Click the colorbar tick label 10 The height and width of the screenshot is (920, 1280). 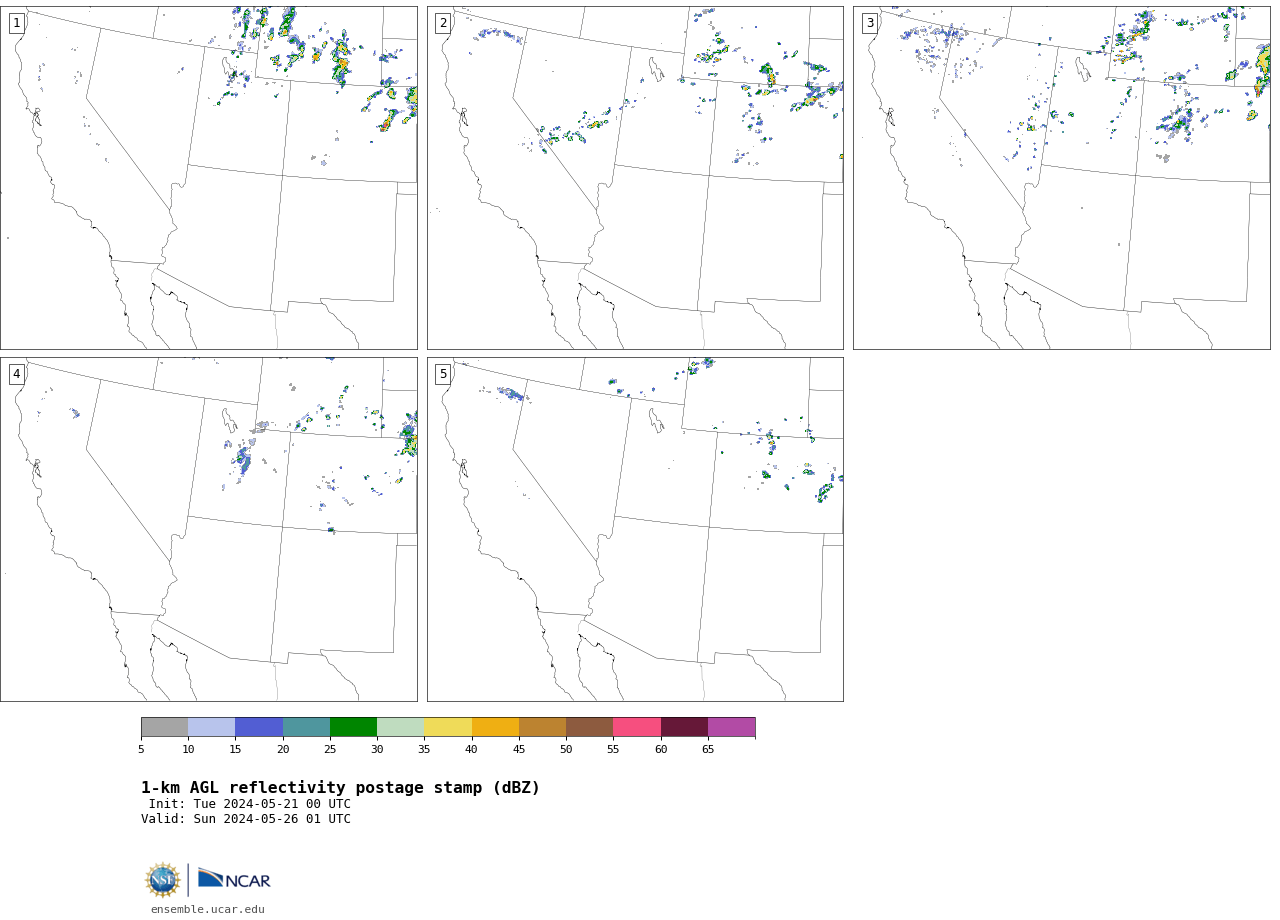coord(188,749)
